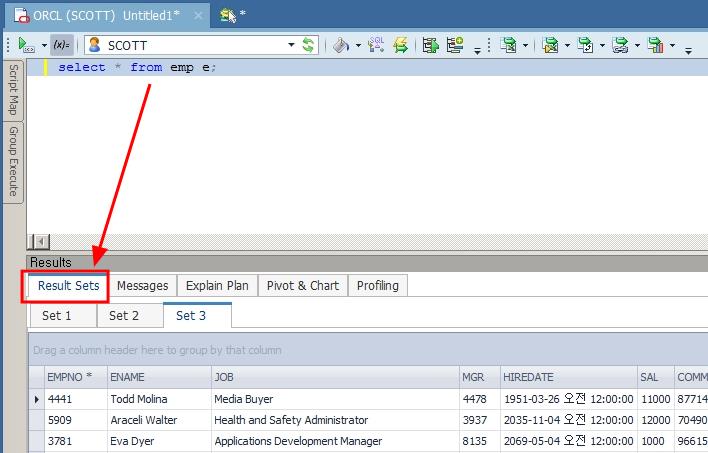
Task: Select the Pivot & Chart tab
Action: pos(302,286)
